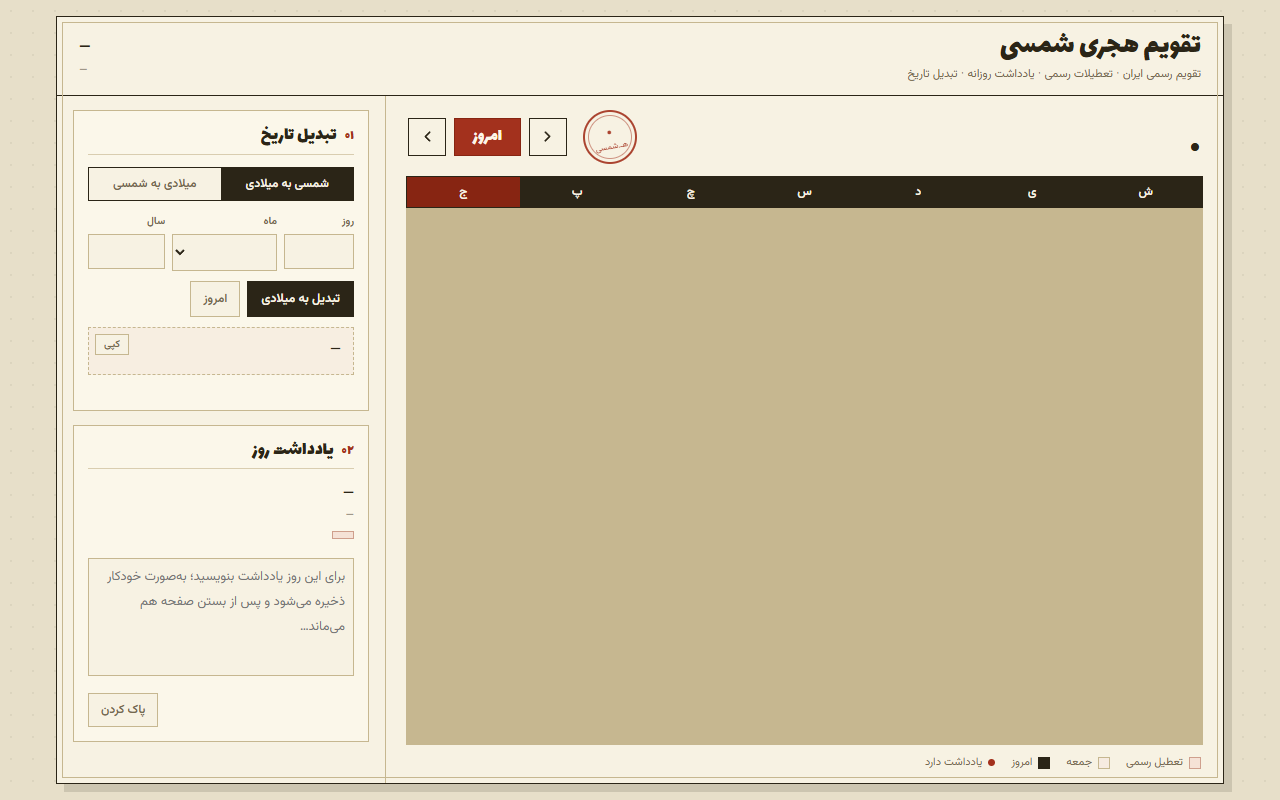Click the یادداشت روز panel heading
The width and height of the screenshot is (1280, 800).
293,450
